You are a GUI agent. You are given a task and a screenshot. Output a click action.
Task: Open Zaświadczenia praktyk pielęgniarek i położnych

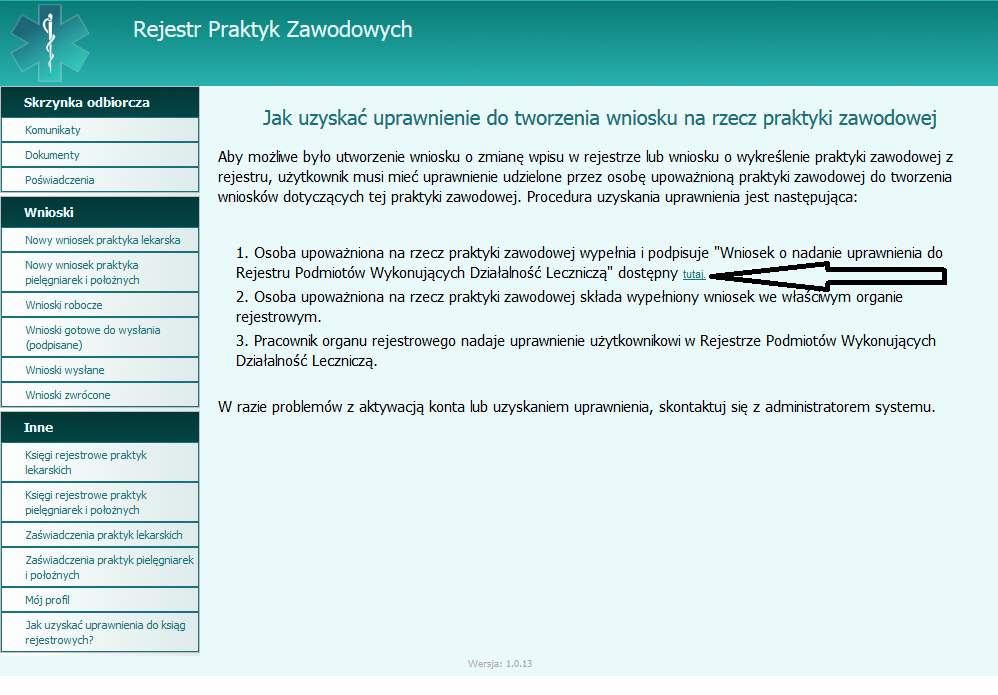click(x=100, y=567)
